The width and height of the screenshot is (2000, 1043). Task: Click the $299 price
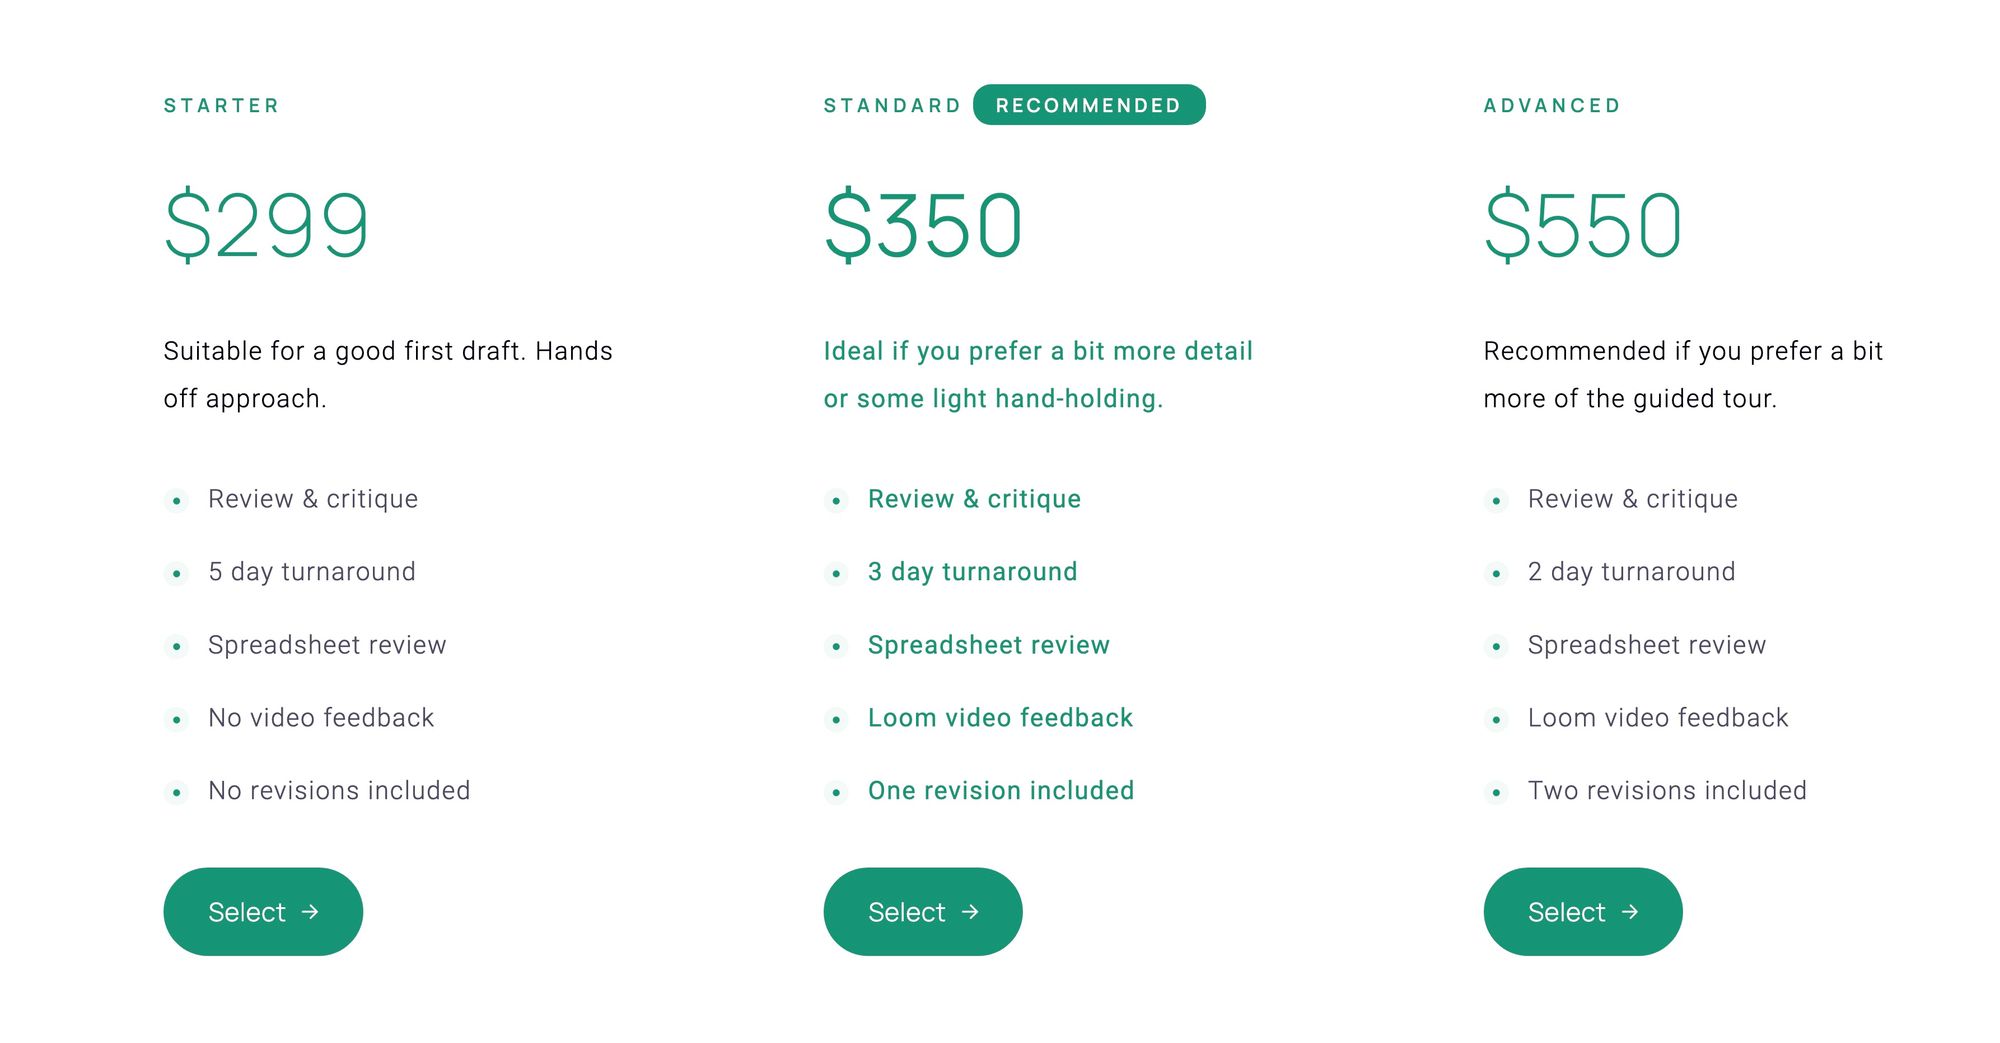(x=267, y=225)
